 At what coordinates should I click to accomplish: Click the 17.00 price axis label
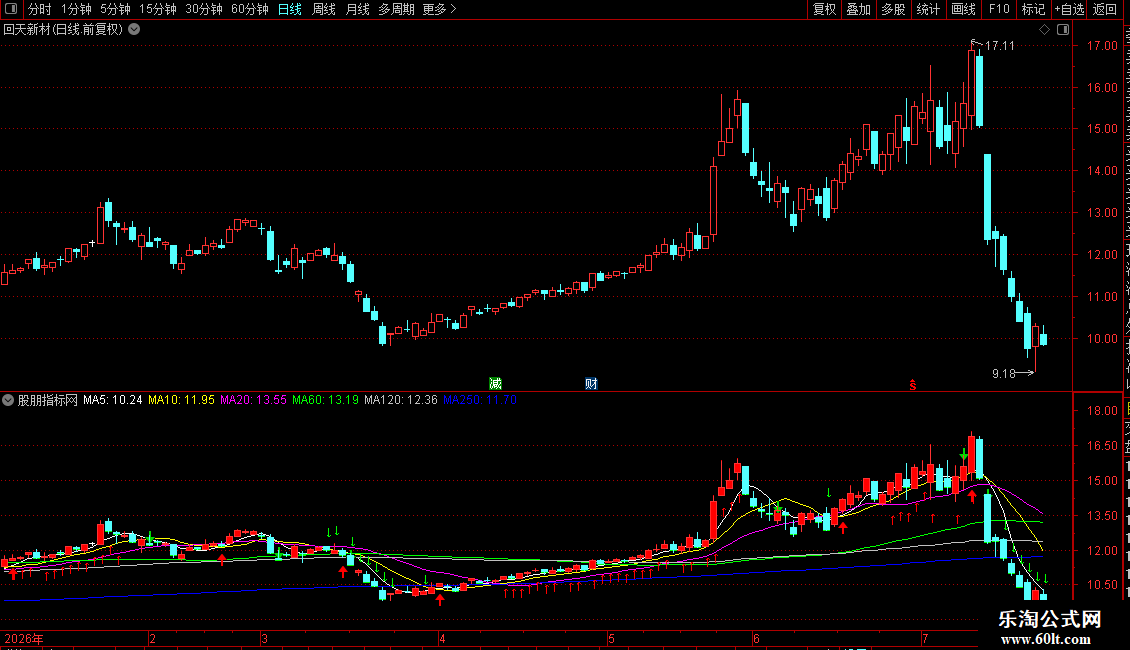click(1102, 45)
